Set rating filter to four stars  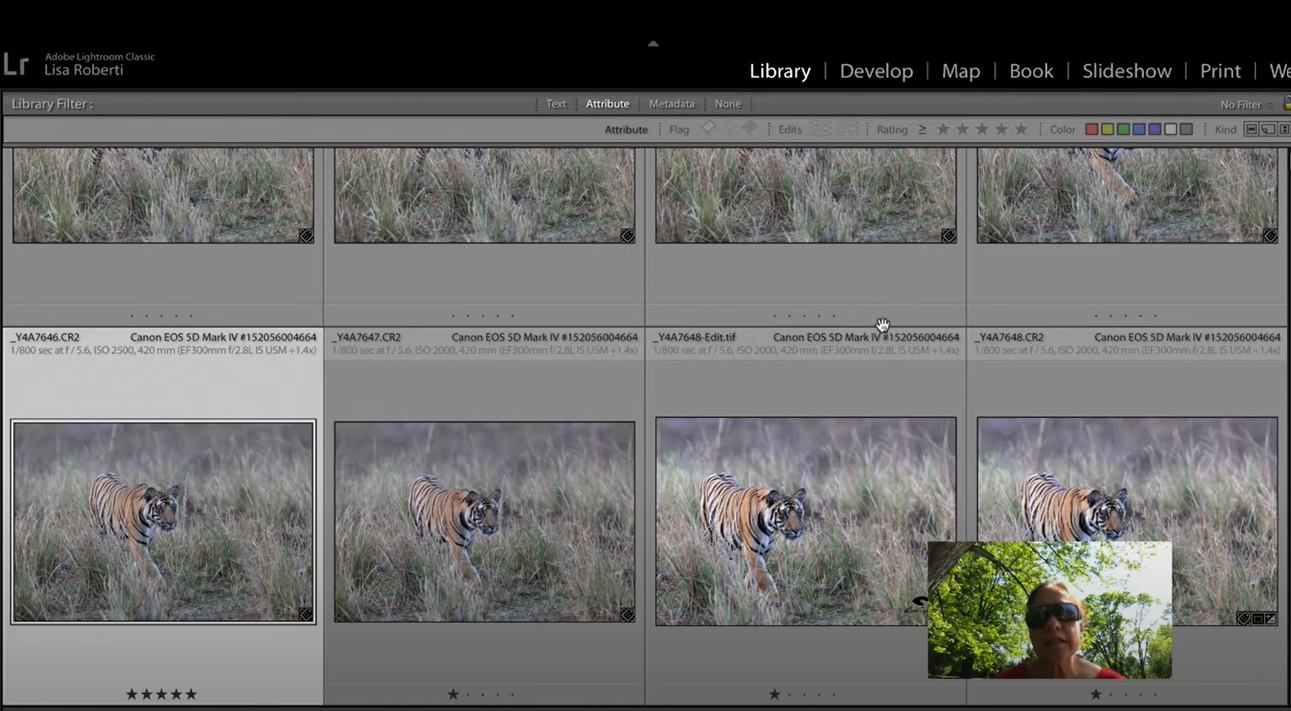pyautogui.click(x=1001, y=129)
